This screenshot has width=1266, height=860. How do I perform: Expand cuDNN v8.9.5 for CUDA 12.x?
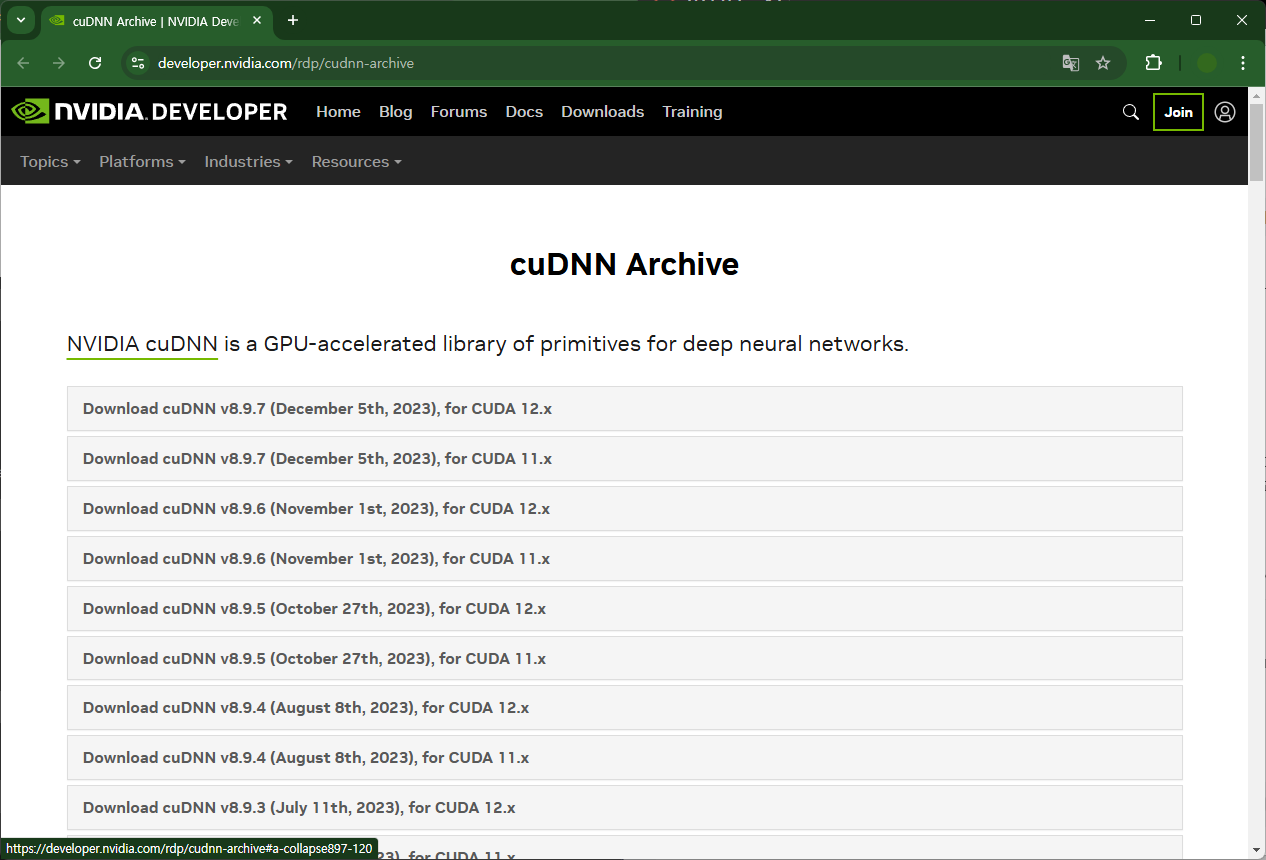click(624, 609)
